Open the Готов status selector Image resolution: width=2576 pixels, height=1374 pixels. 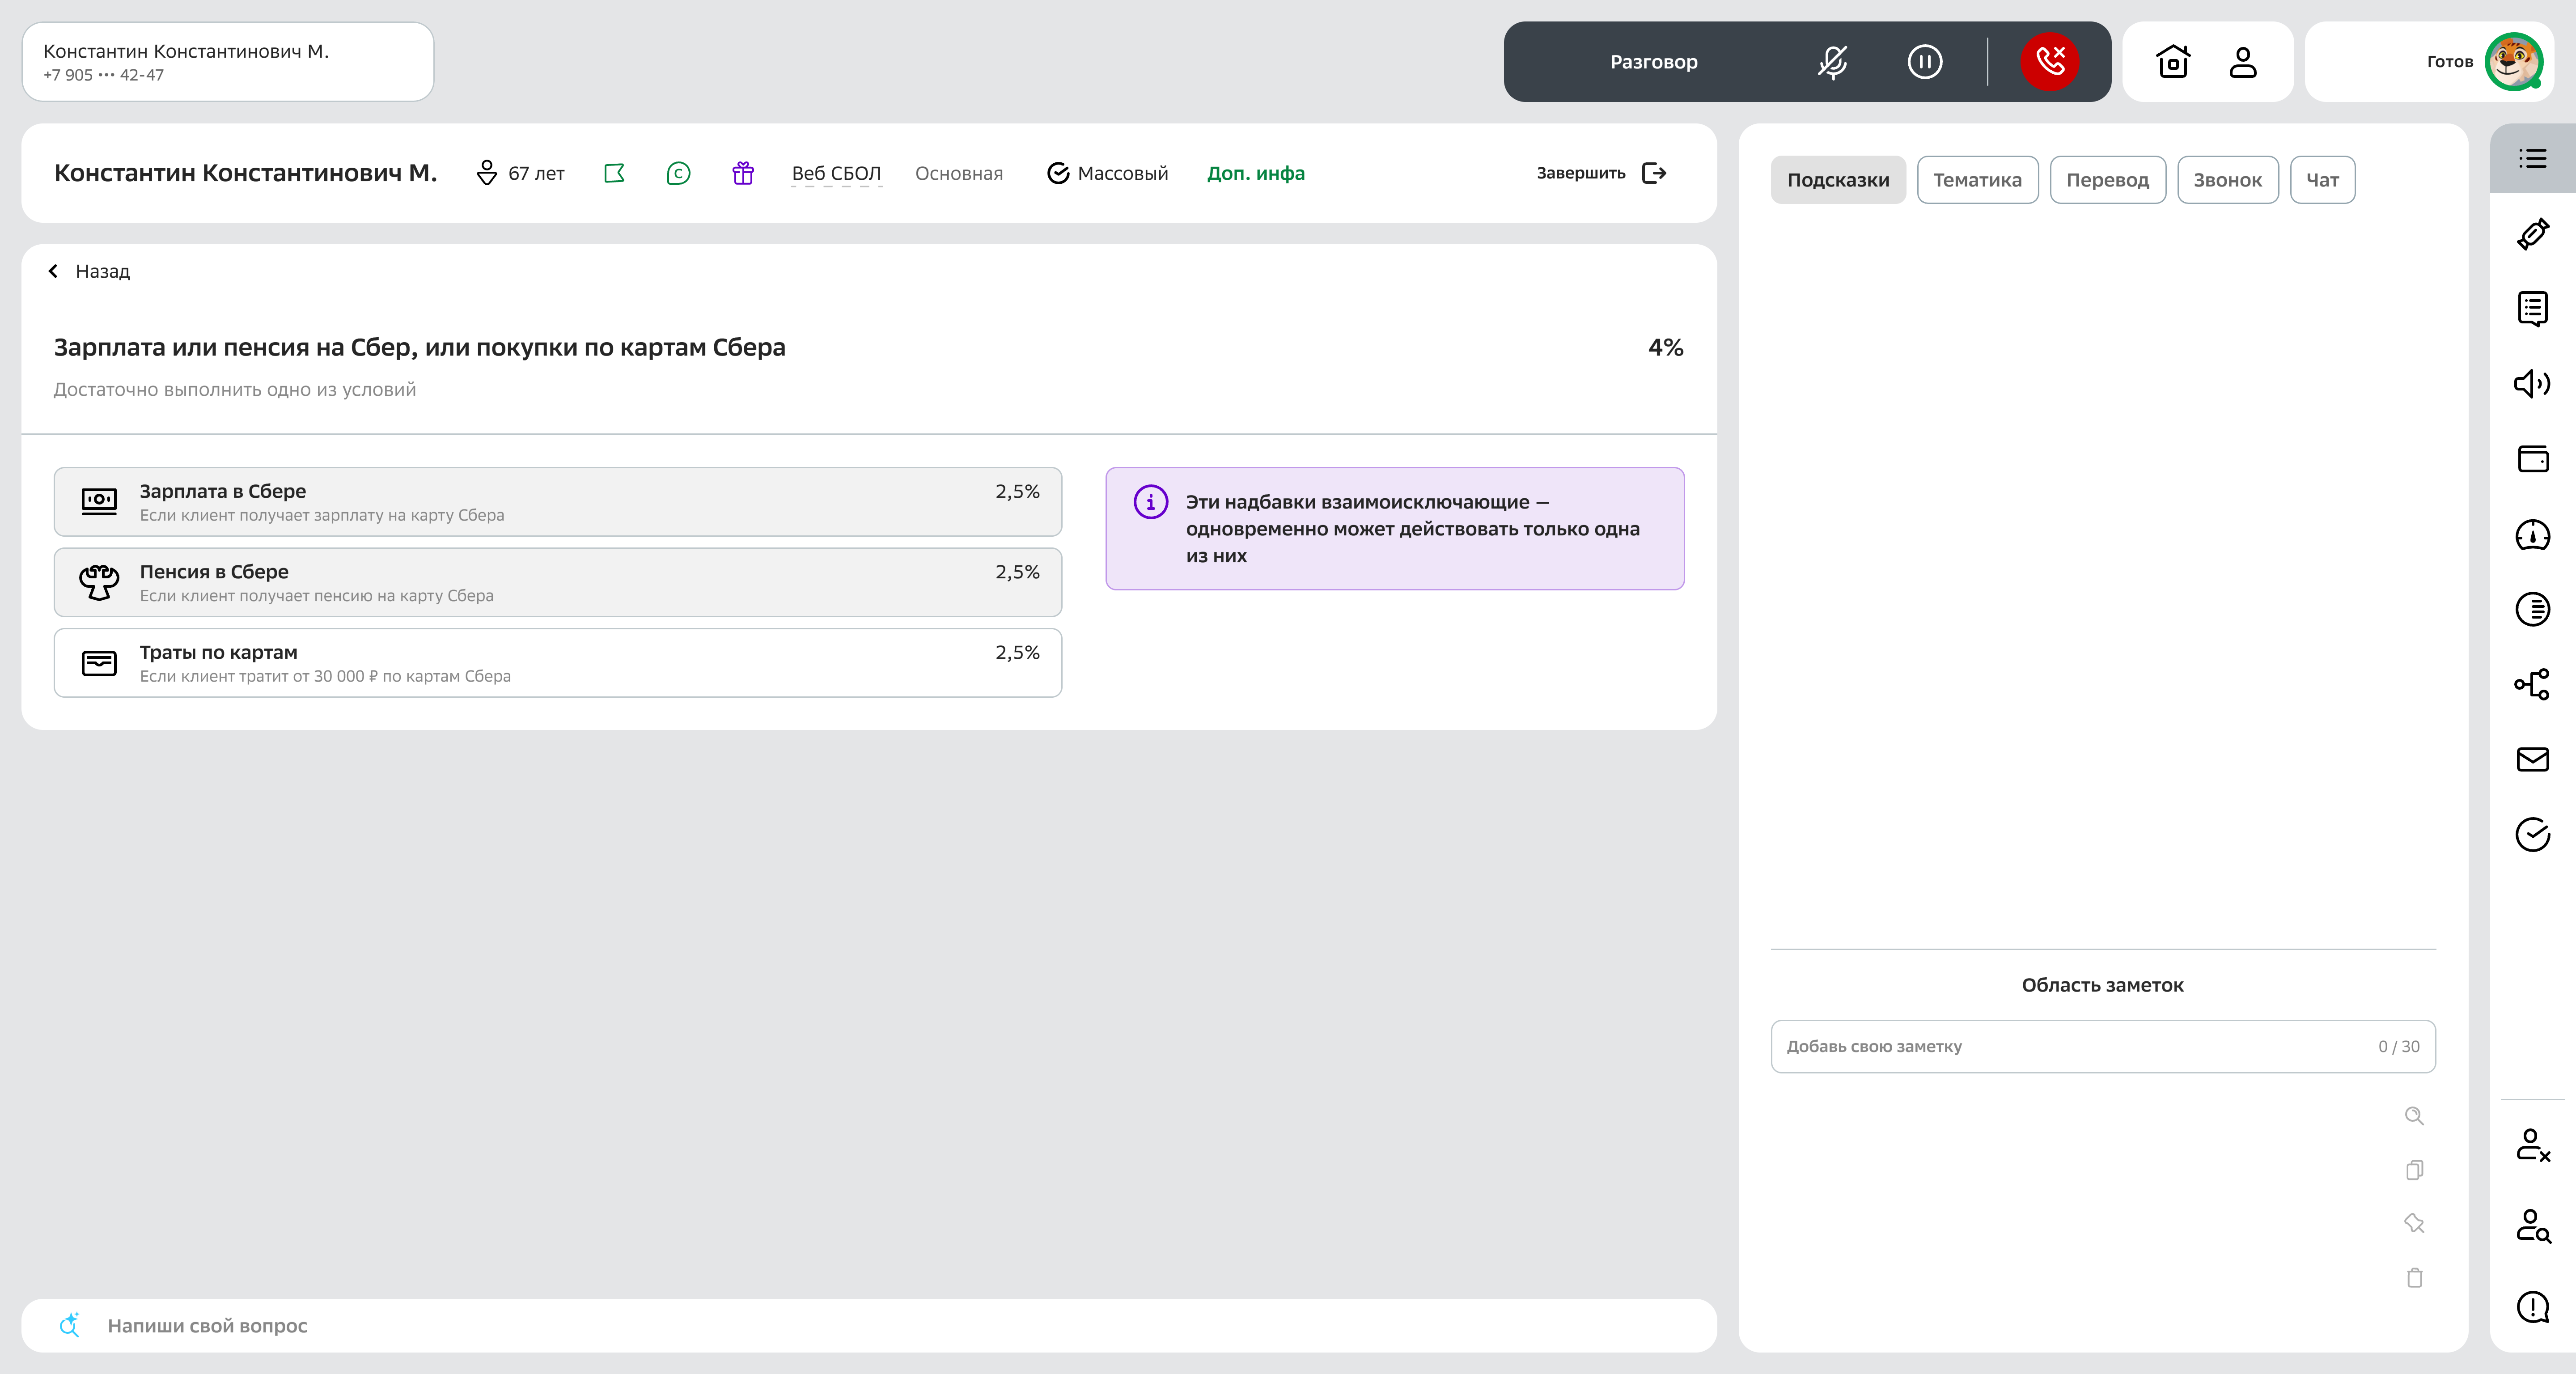(2449, 62)
